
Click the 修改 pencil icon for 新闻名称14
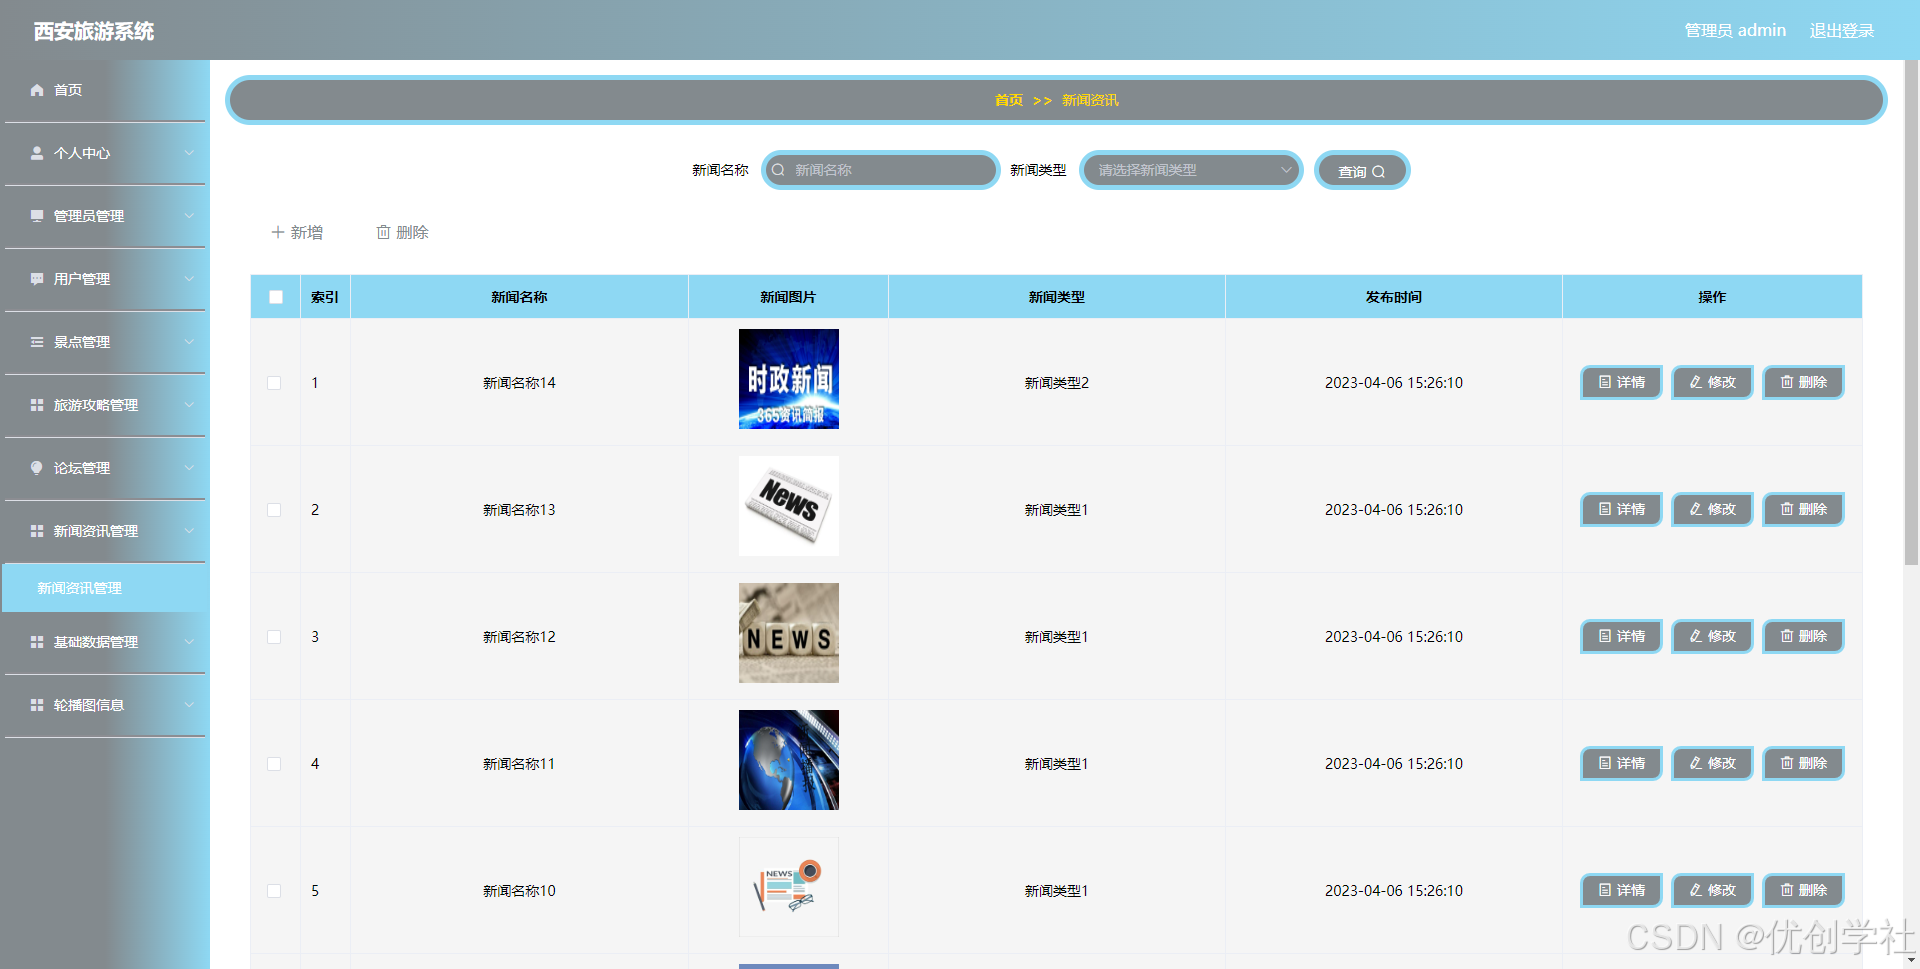point(1696,382)
